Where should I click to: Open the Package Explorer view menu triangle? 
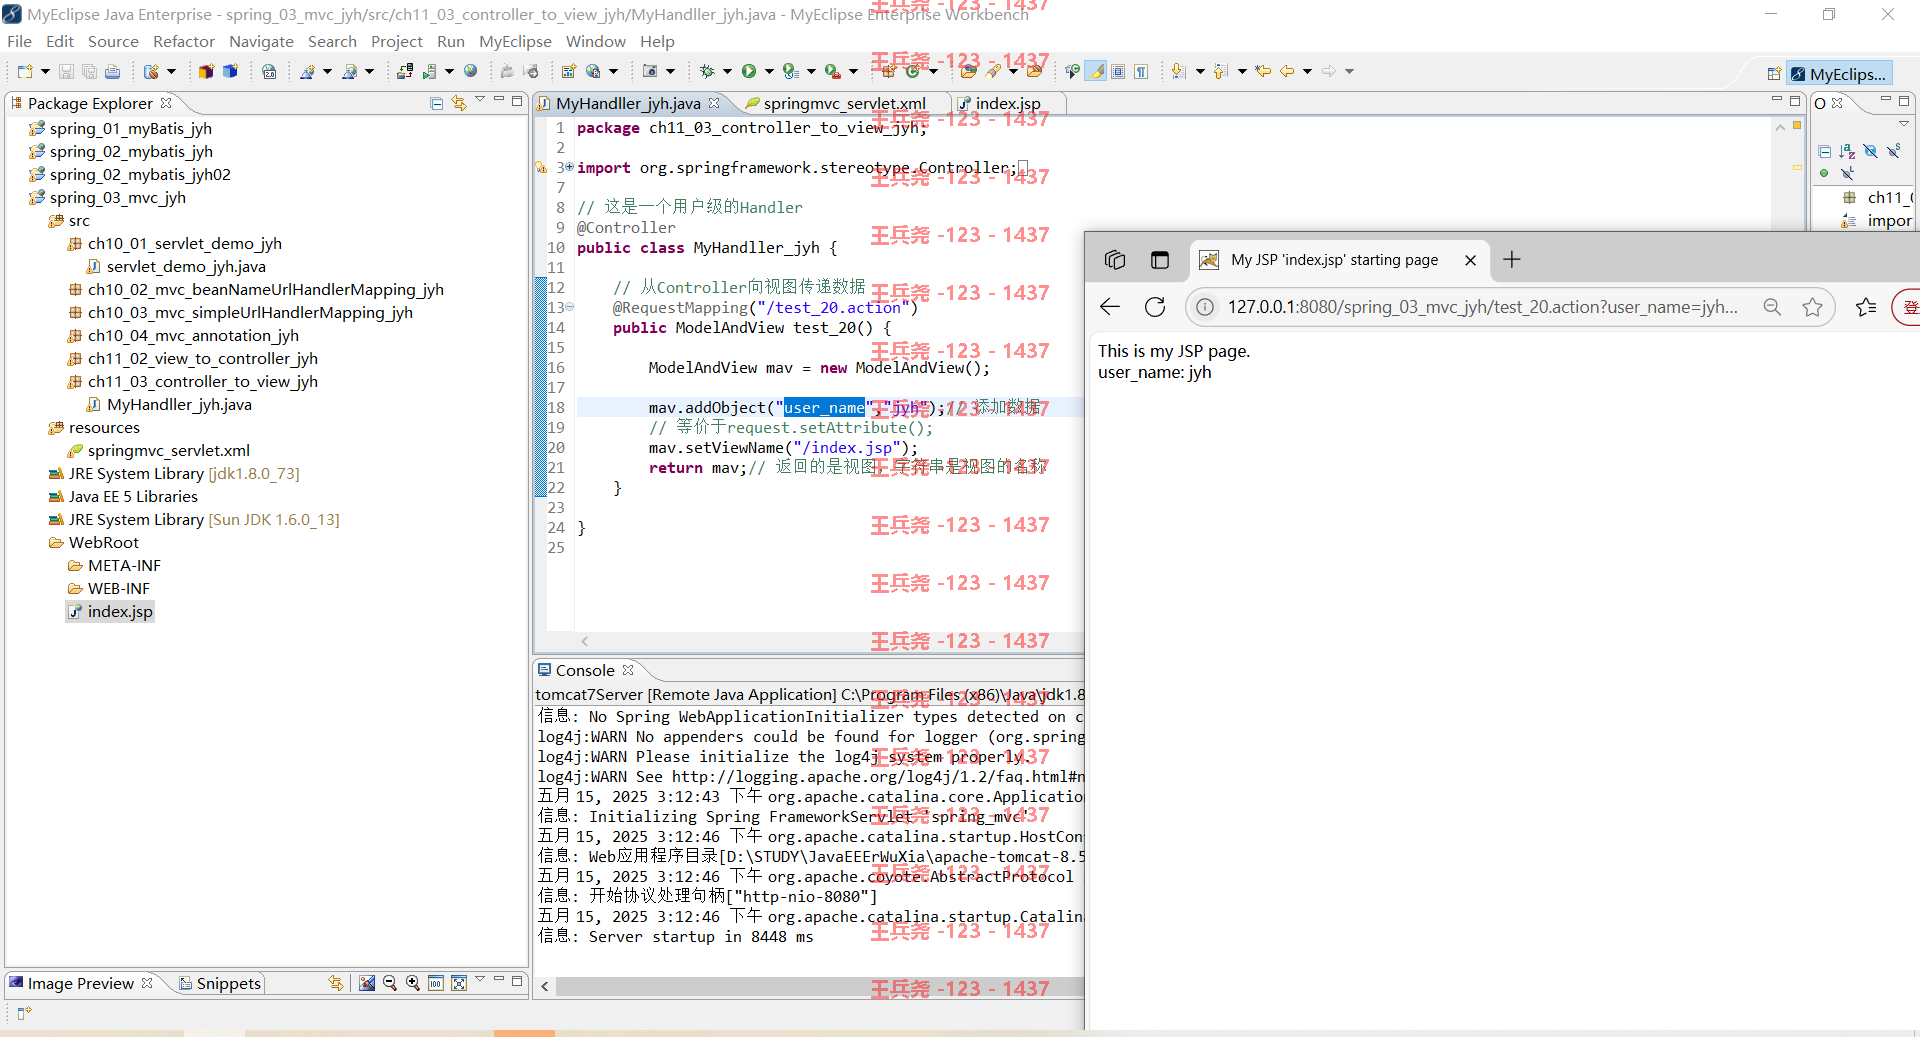coord(481,100)
